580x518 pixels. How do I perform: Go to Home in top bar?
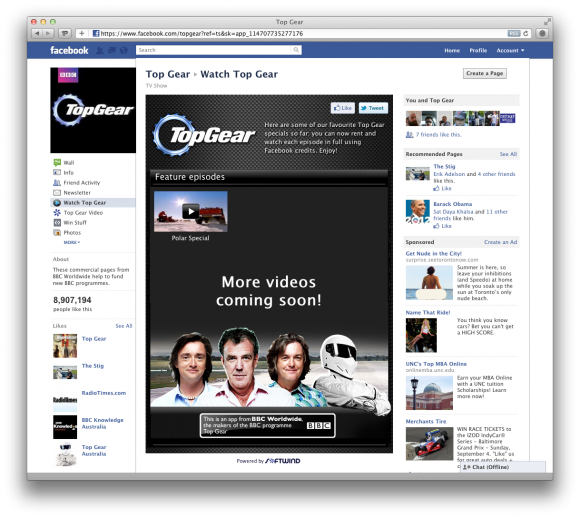[x=452, y=50]
